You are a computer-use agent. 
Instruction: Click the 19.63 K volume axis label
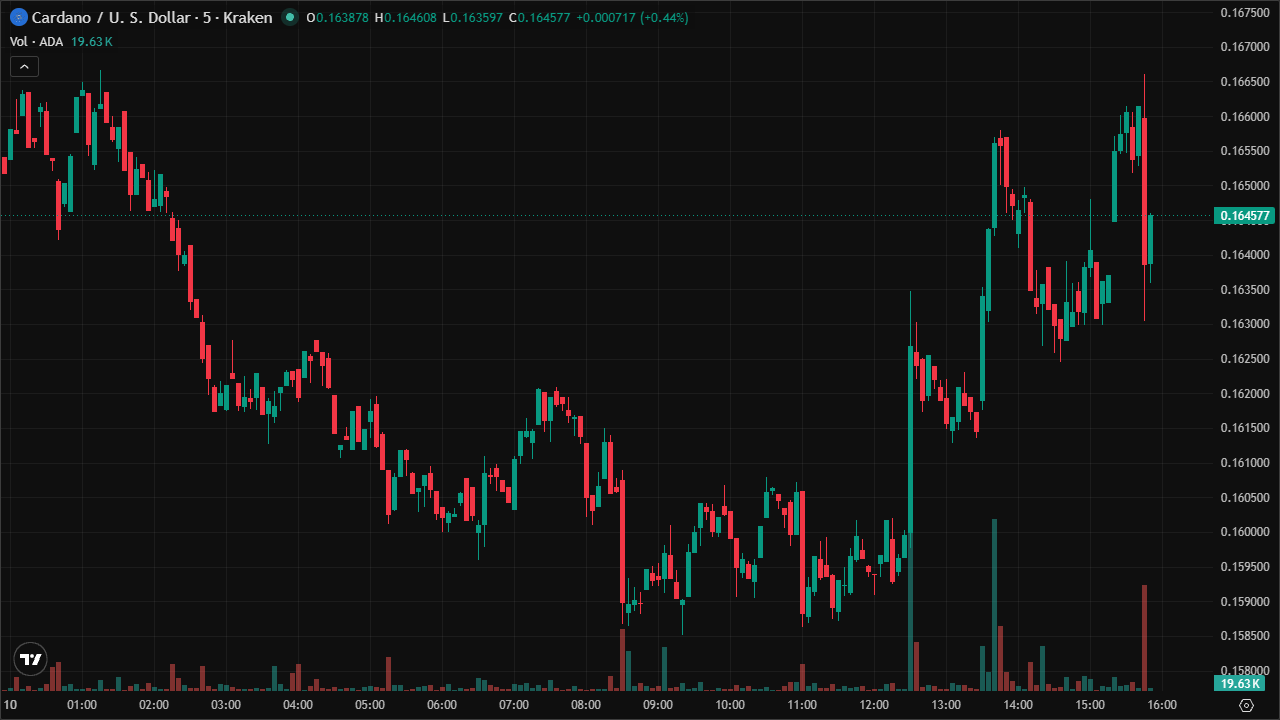pos(1242,683)
